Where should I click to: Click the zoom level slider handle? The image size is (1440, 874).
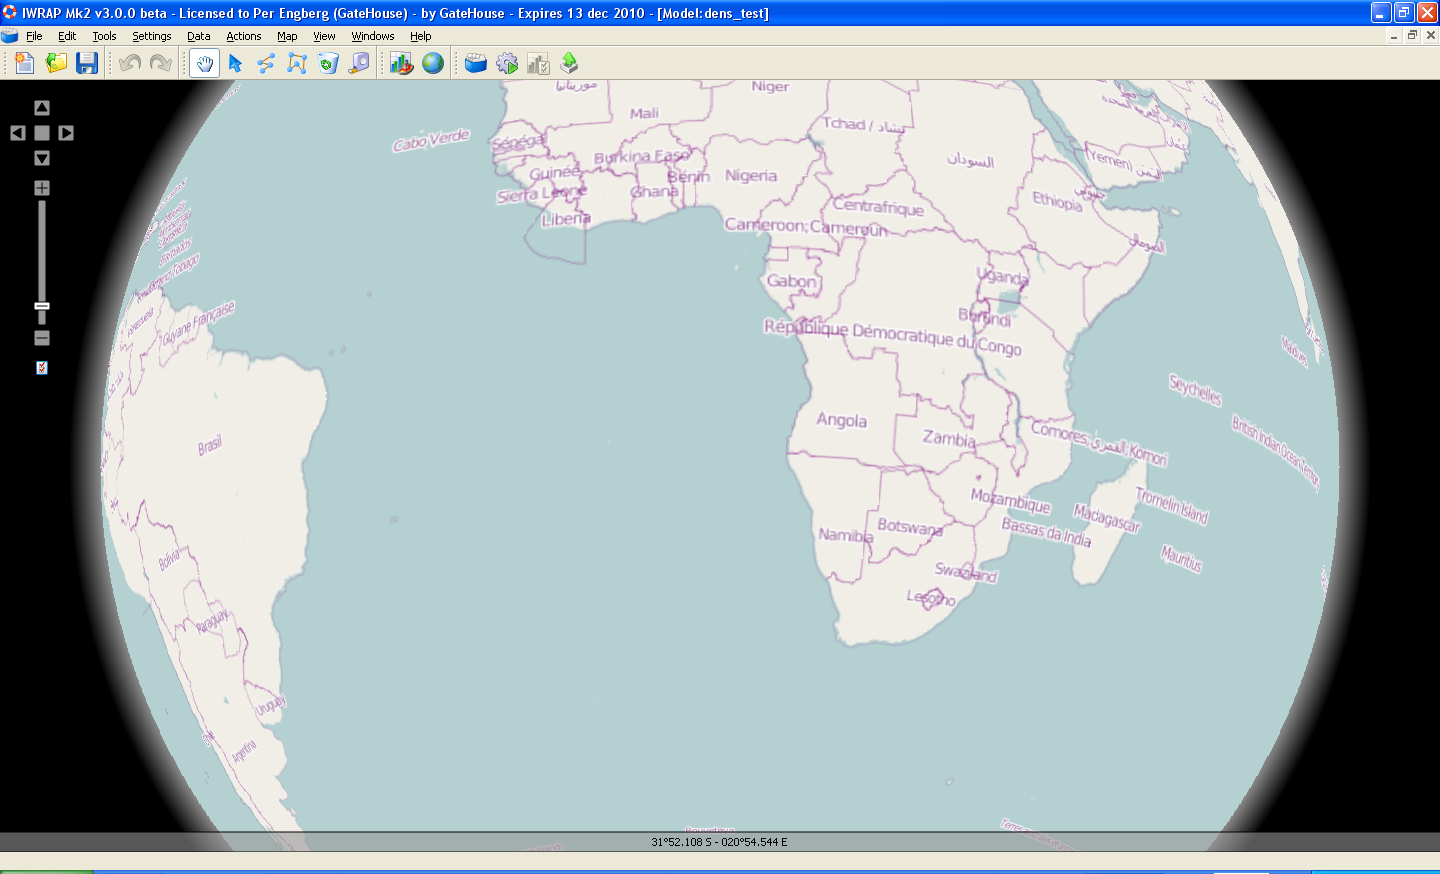pyautogui.click(x=42, y=306)
